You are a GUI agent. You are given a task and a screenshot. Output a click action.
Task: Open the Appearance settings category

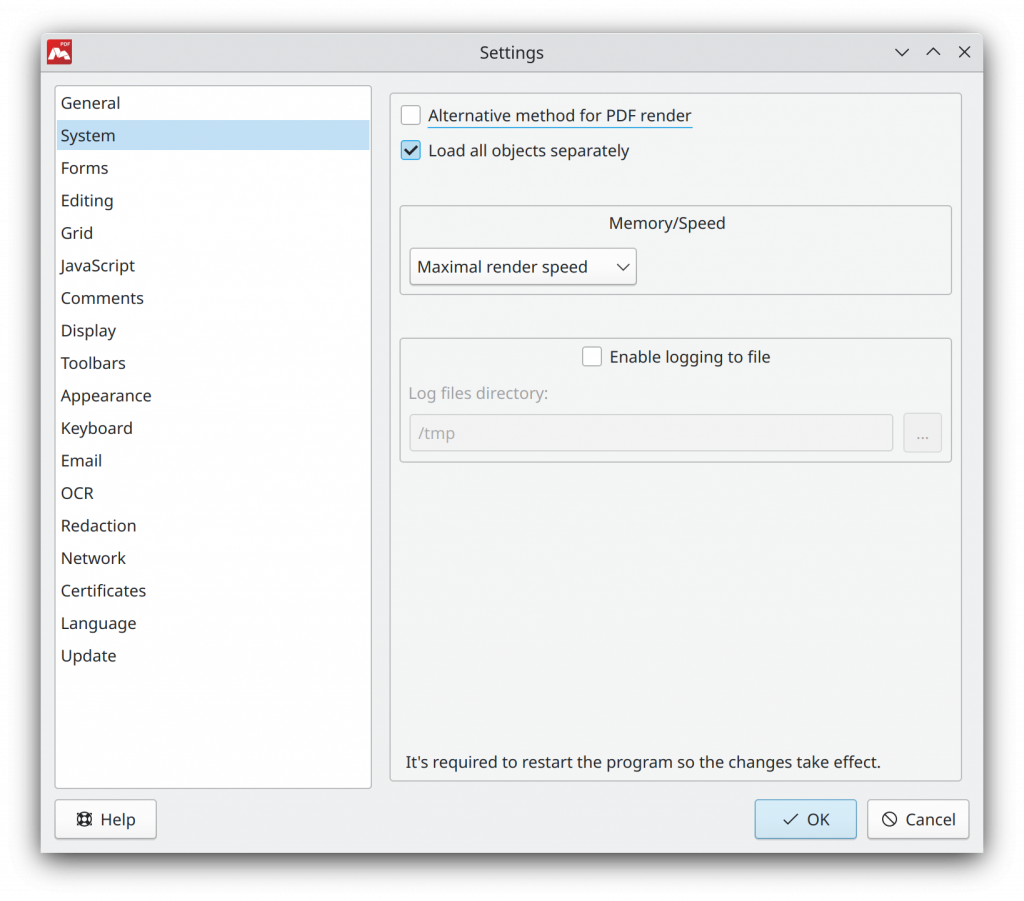point(213,396)
